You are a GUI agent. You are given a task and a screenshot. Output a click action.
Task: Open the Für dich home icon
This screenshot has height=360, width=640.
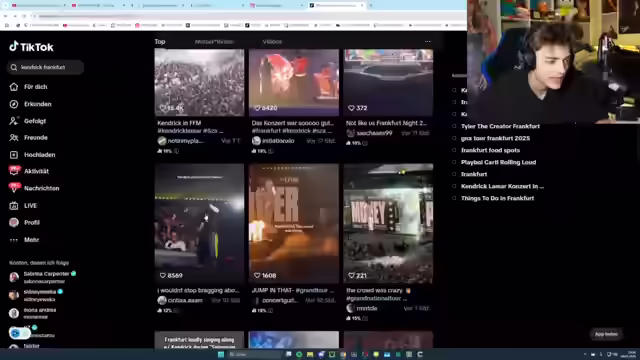[x=14, y=87]
